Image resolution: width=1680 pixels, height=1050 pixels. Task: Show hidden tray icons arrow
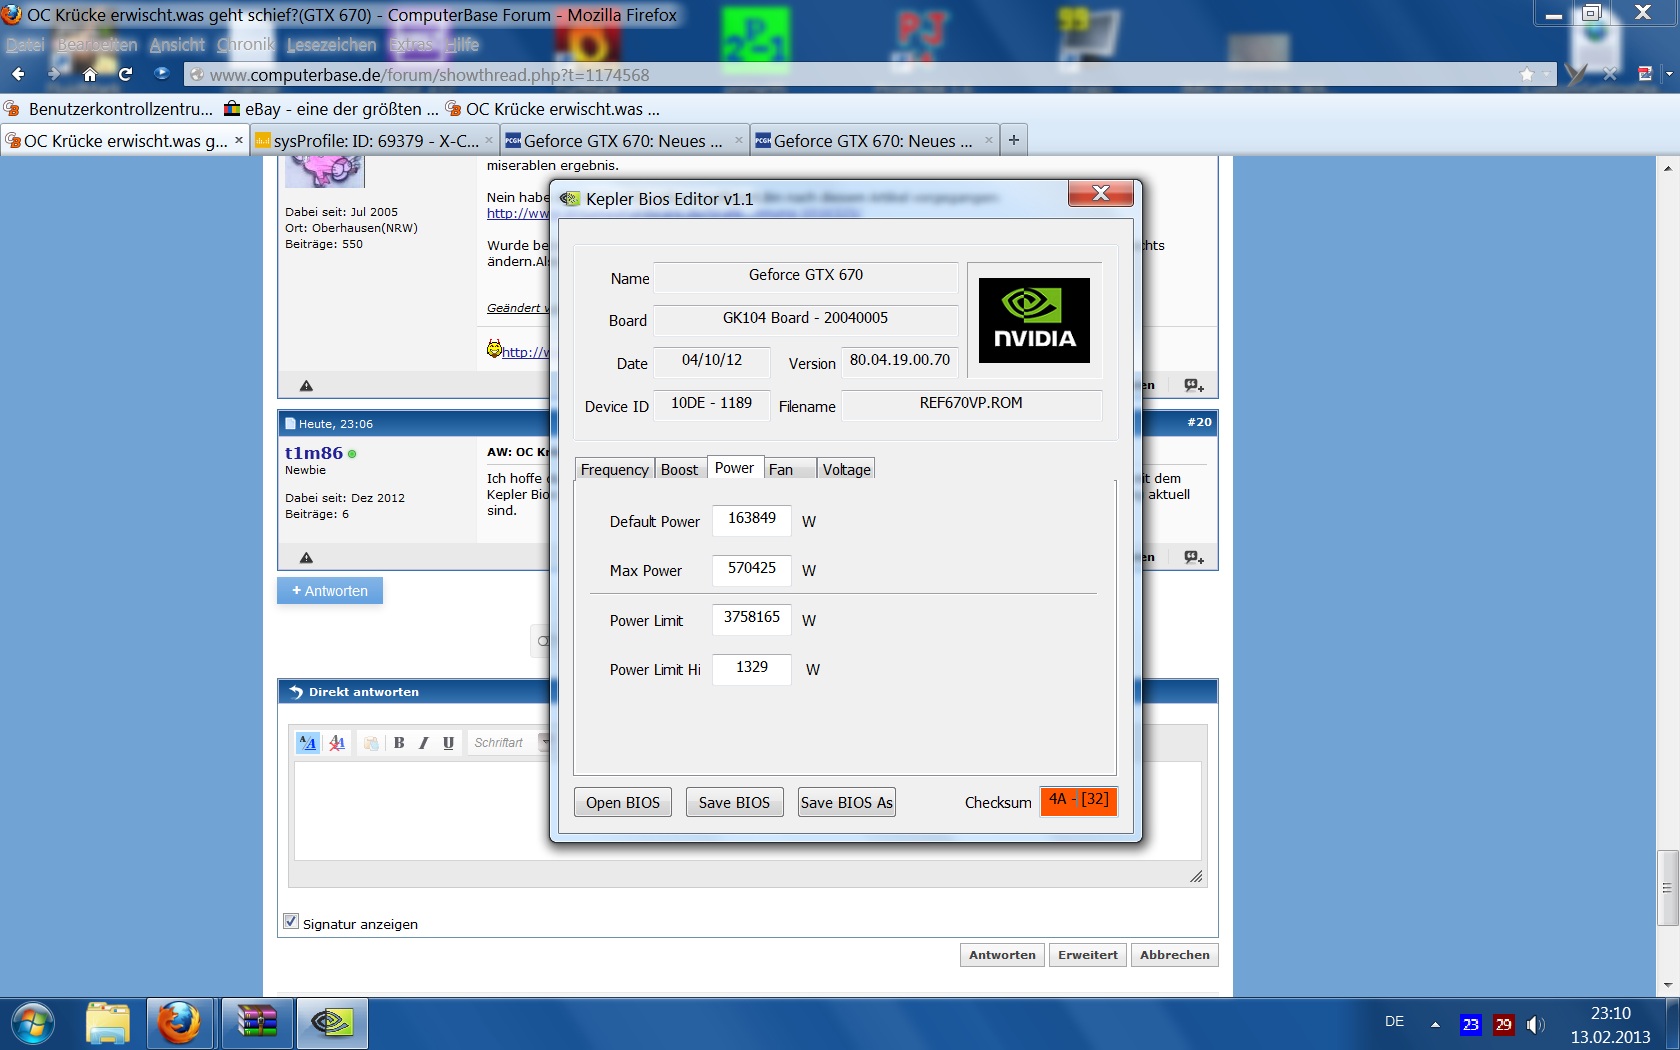pos(1435,1024)
